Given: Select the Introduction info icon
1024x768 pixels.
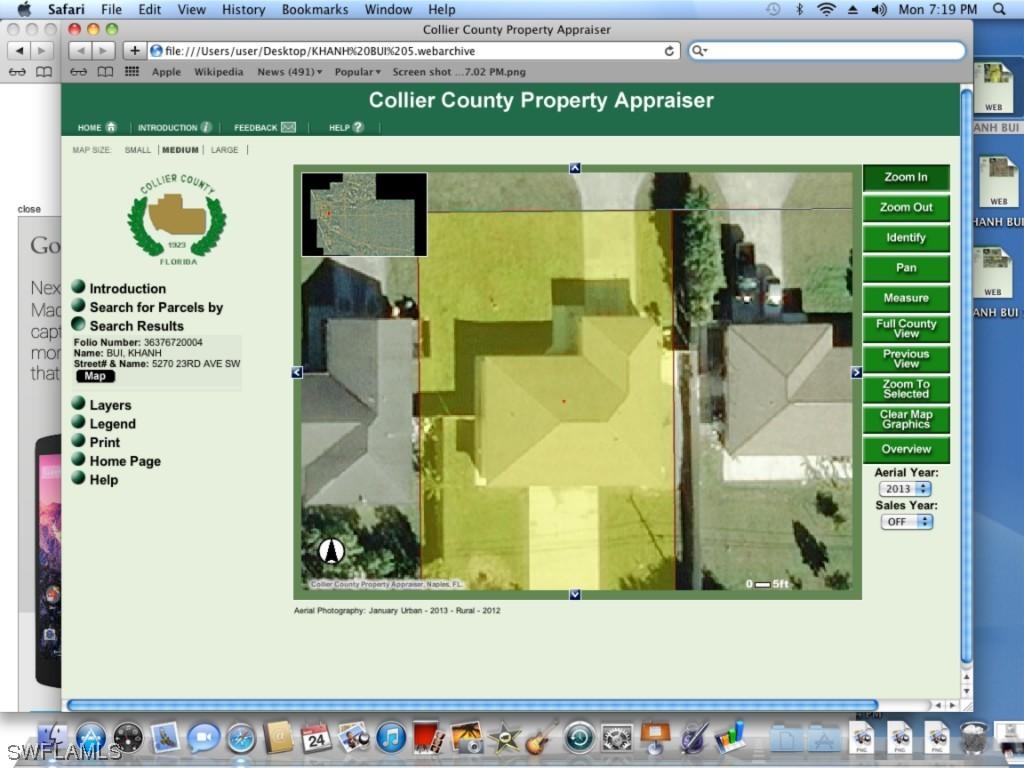Looking at the screenshot, I should (x=208, y=127).
